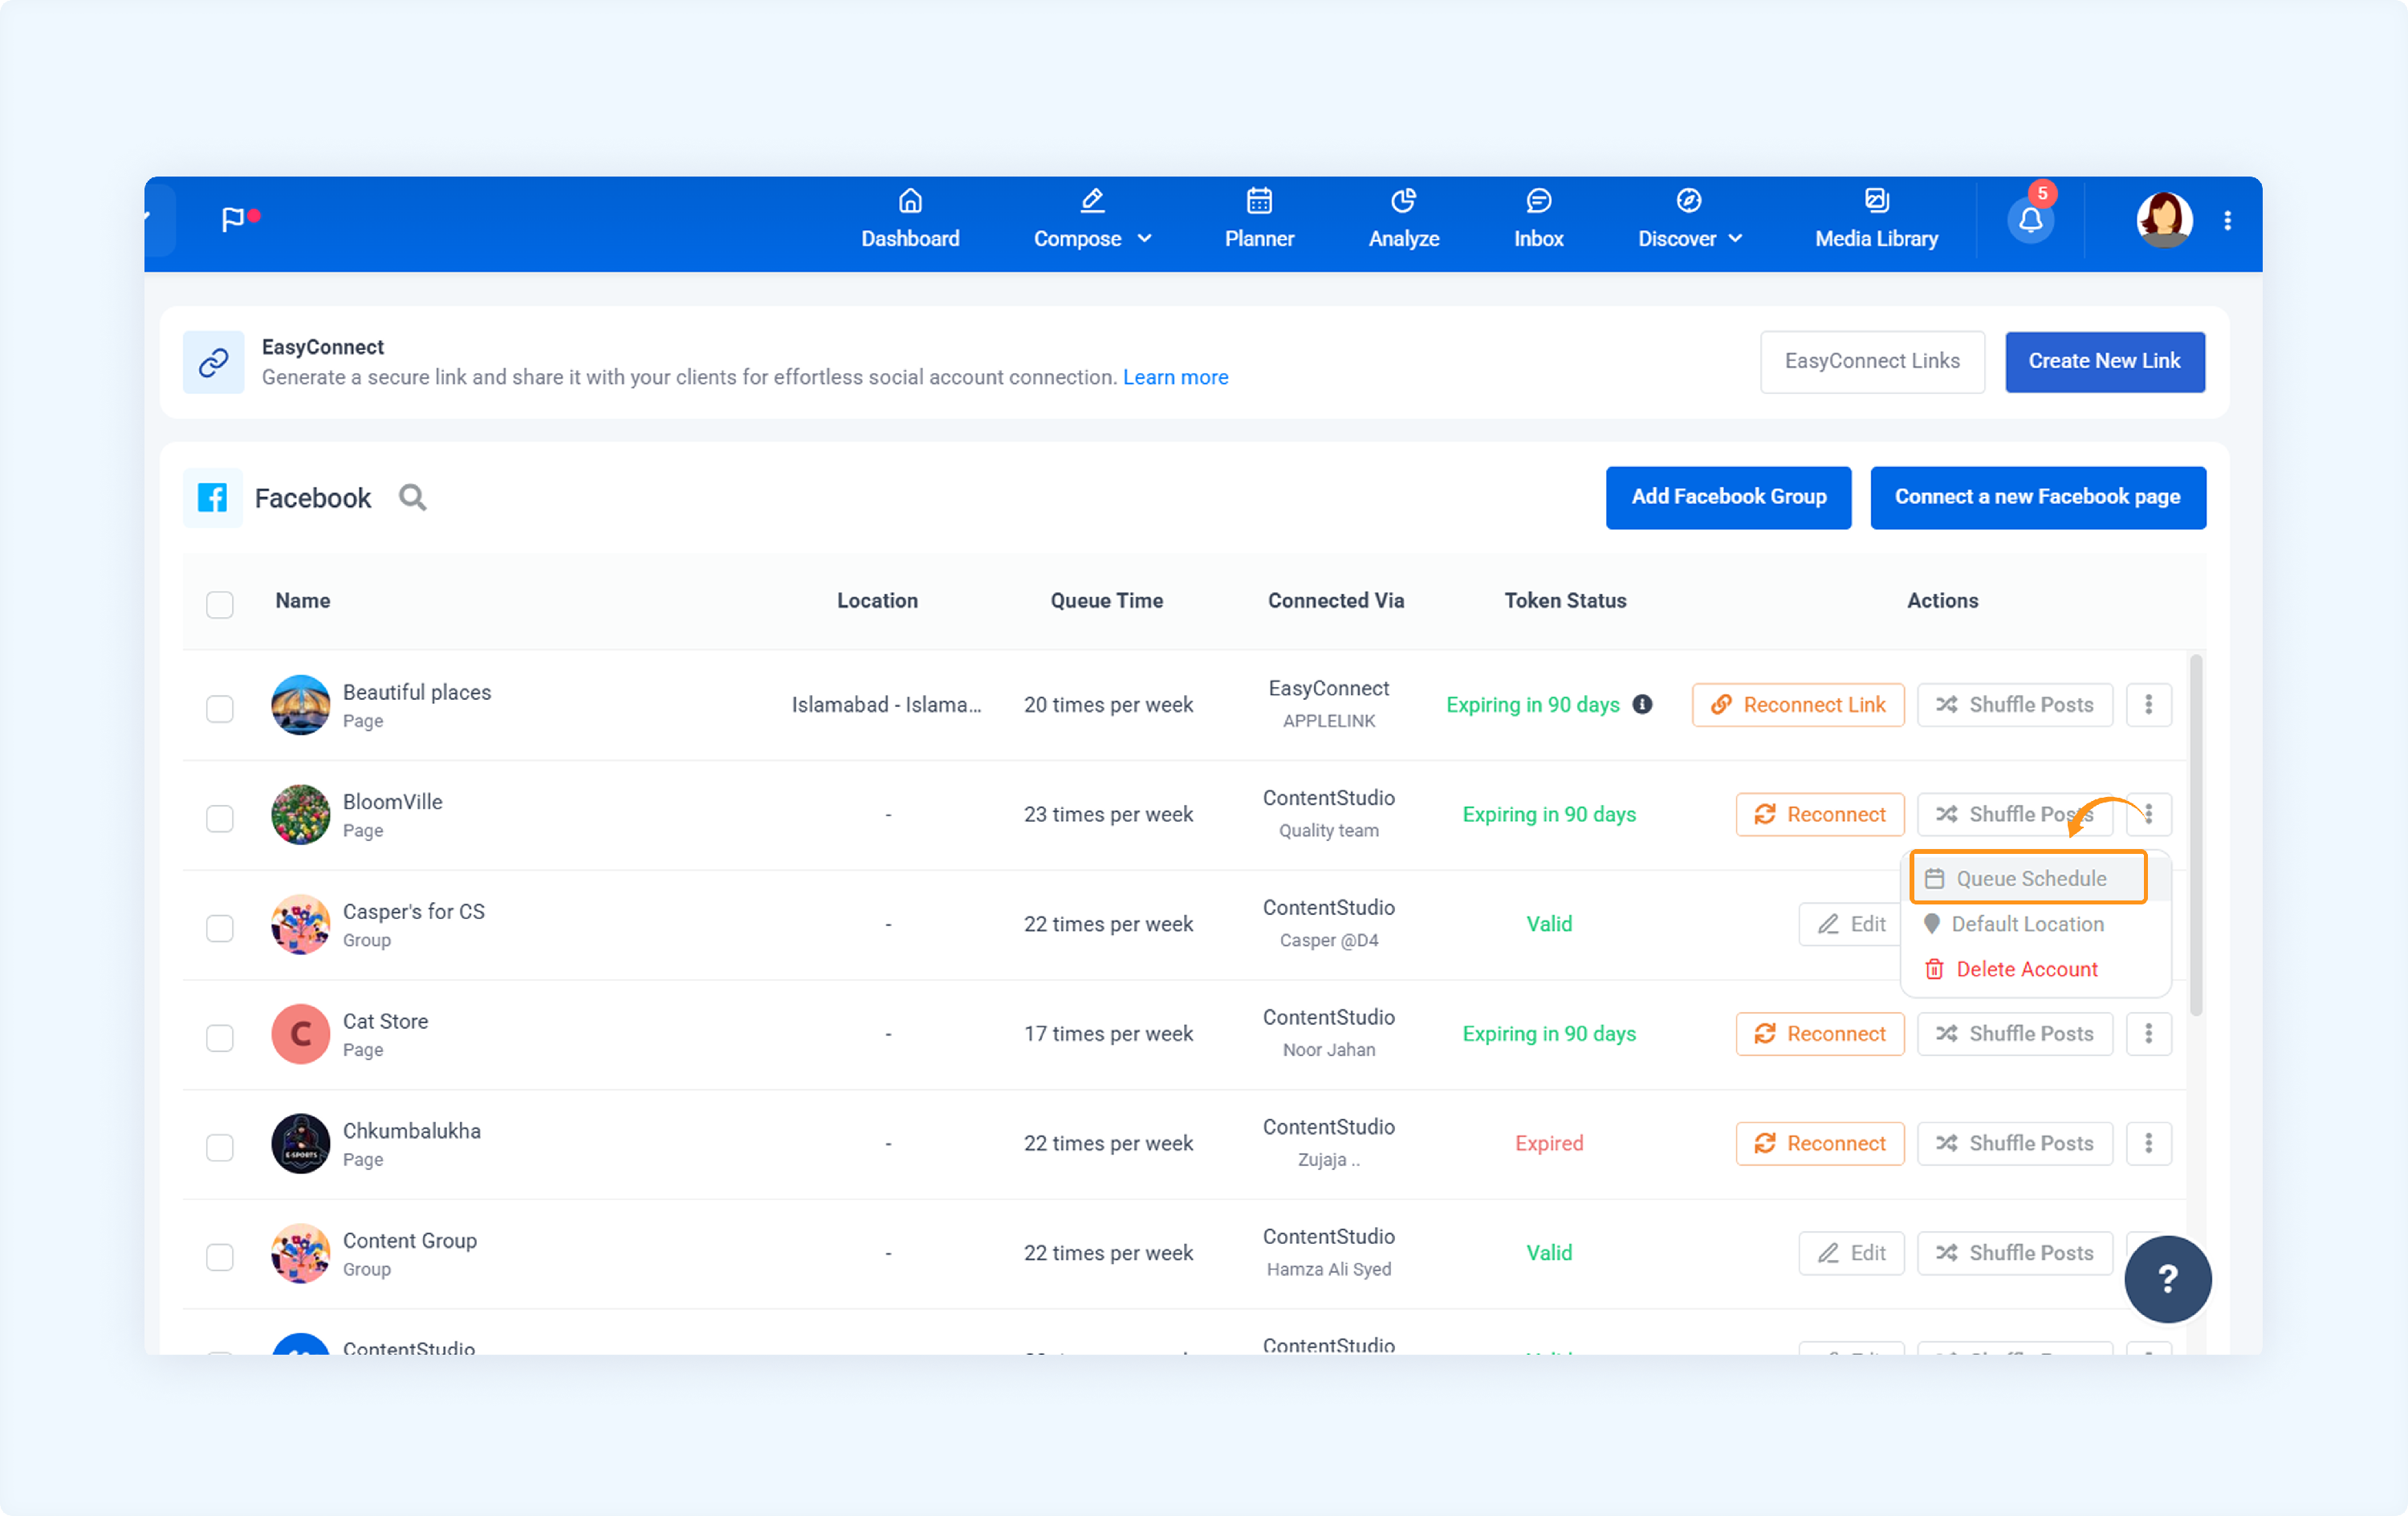The height and width of the screenshot is (1516, 2408).
Task: Click the "Islamabad - Islama..." location cell
Action: (x=886, y=705)
